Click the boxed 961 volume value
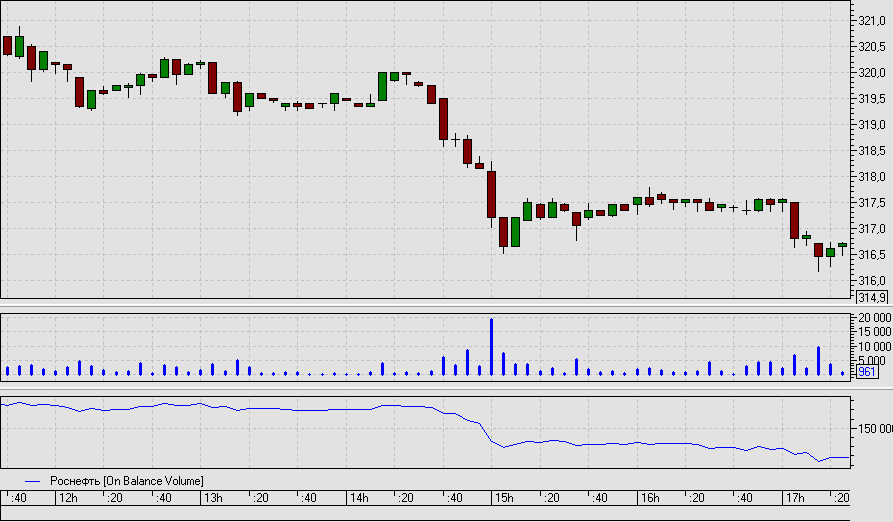The height and width of the screenshot is (522, 893). [x=867, y=372]
